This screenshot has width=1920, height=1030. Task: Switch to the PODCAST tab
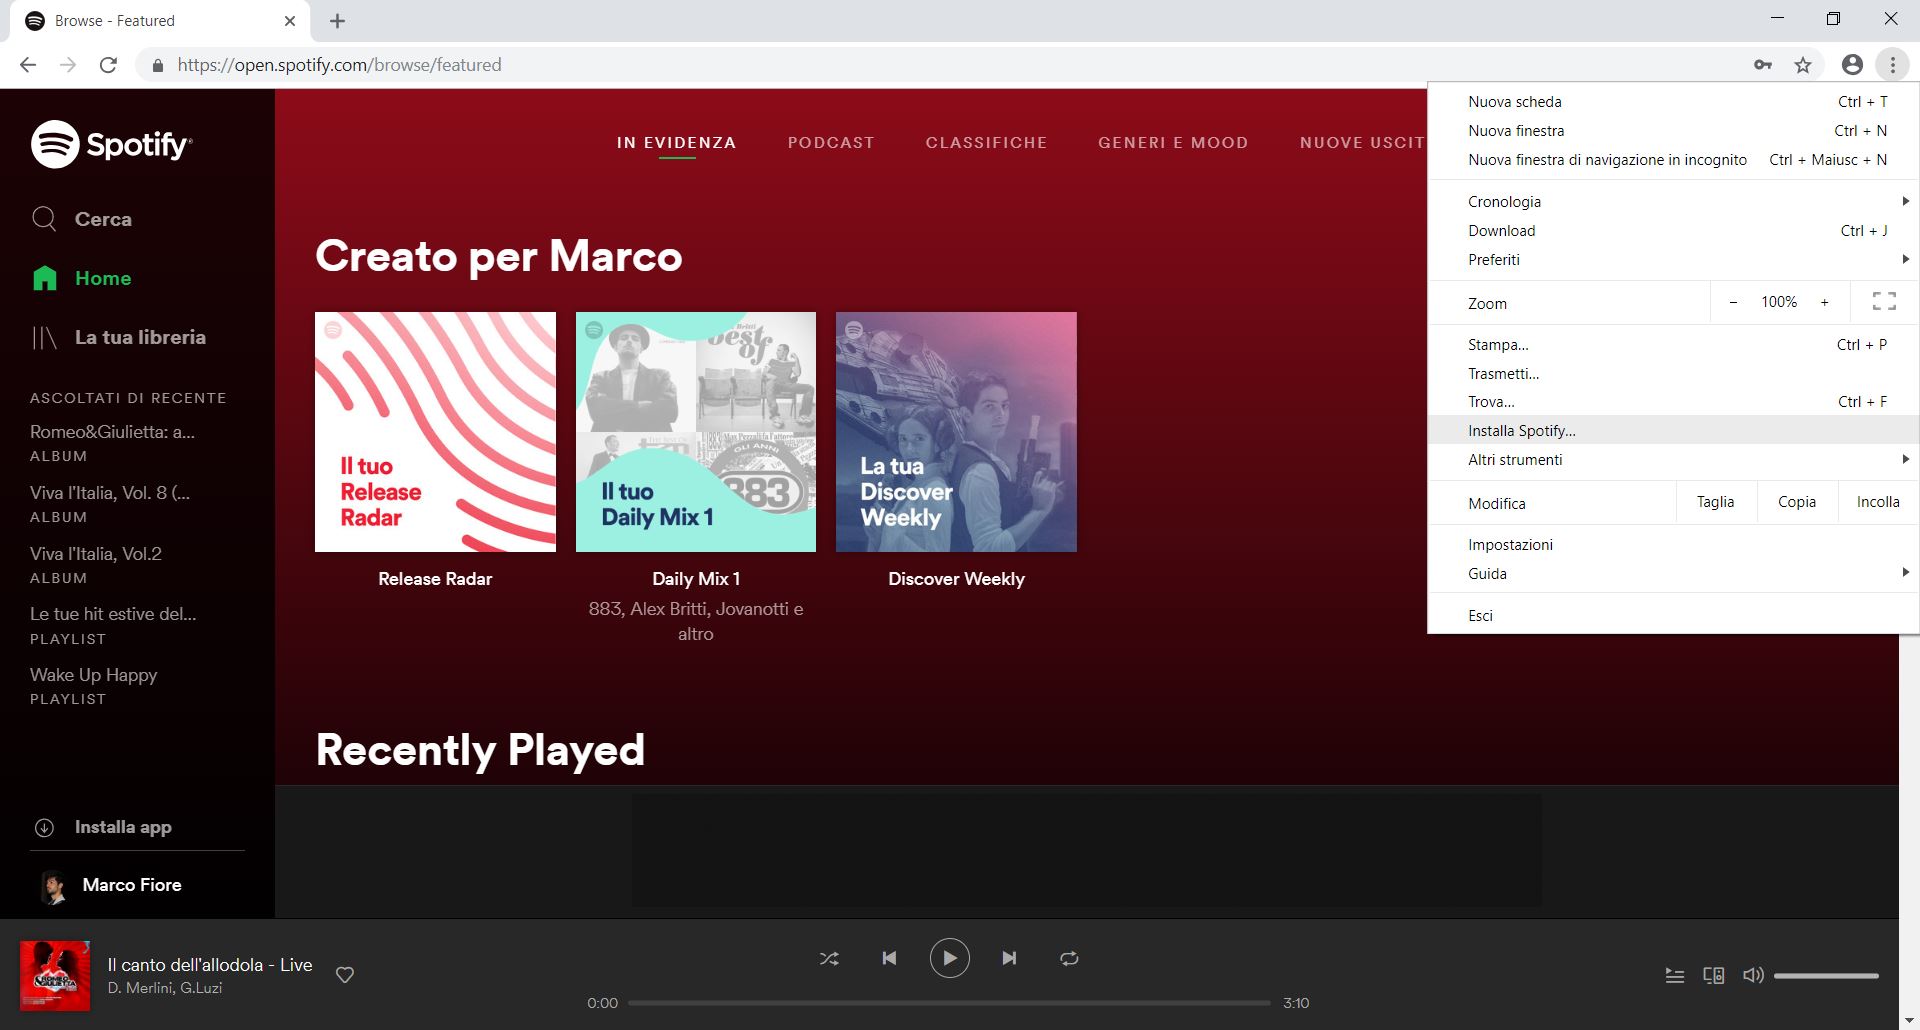[831, 142]
